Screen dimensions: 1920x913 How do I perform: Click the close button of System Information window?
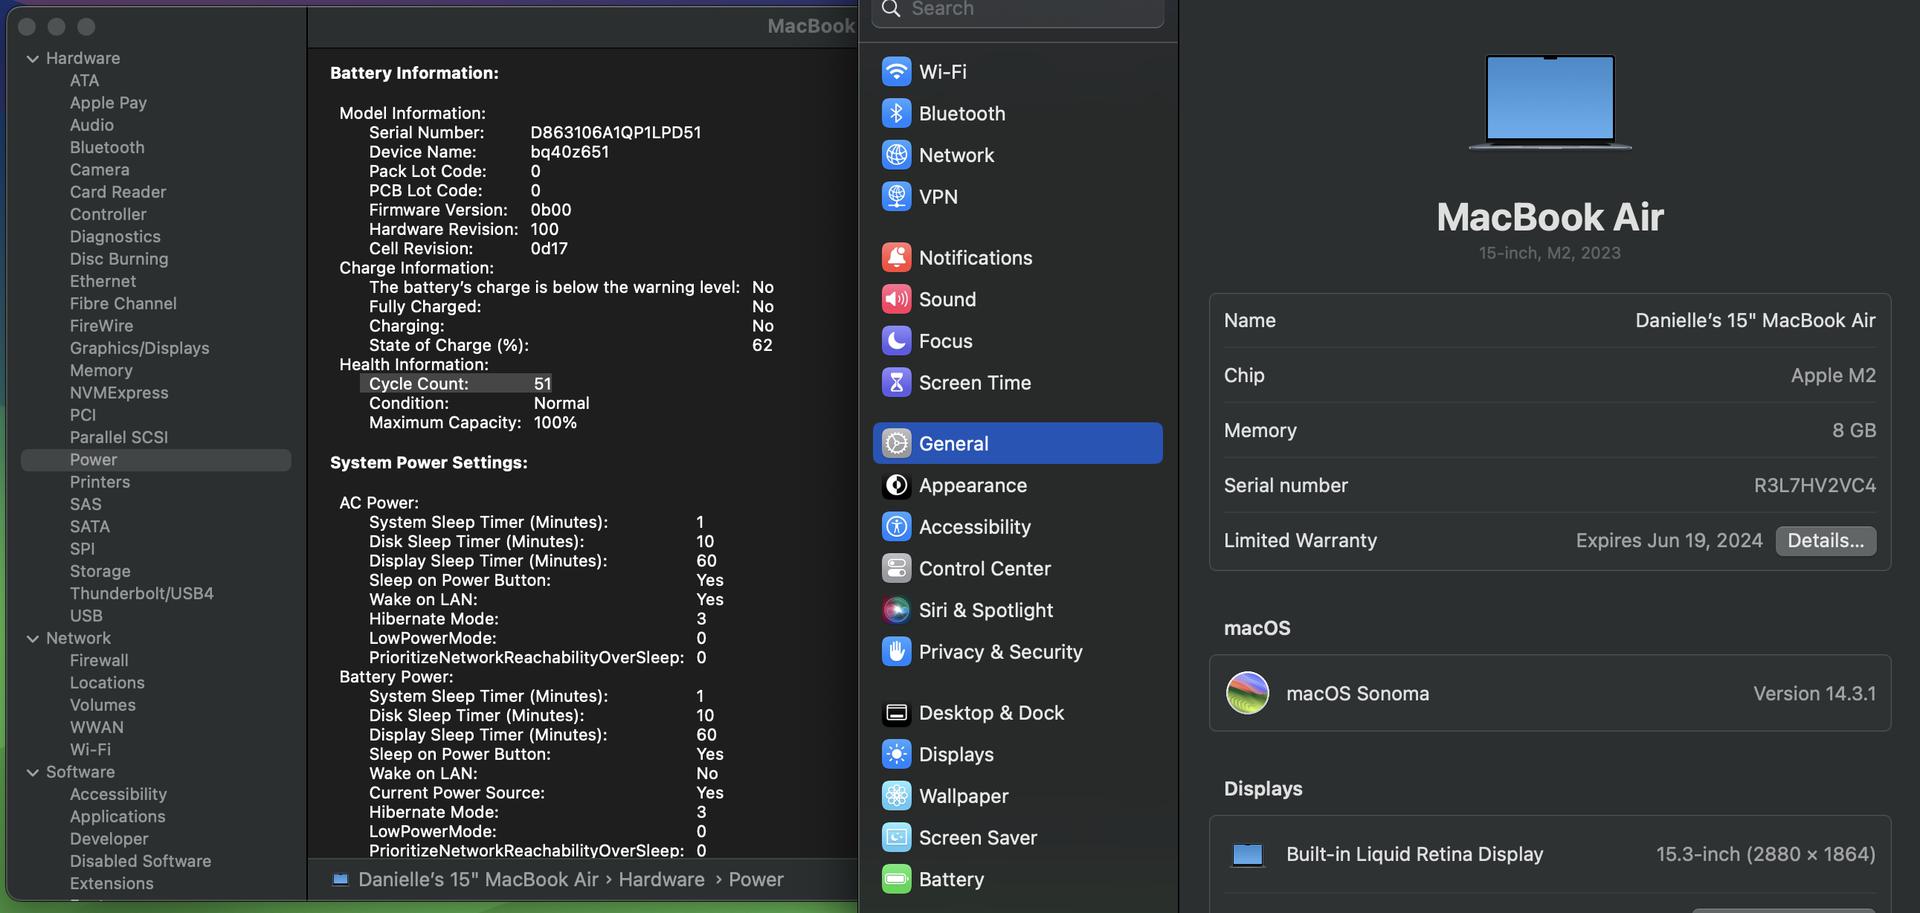(27, 27)
